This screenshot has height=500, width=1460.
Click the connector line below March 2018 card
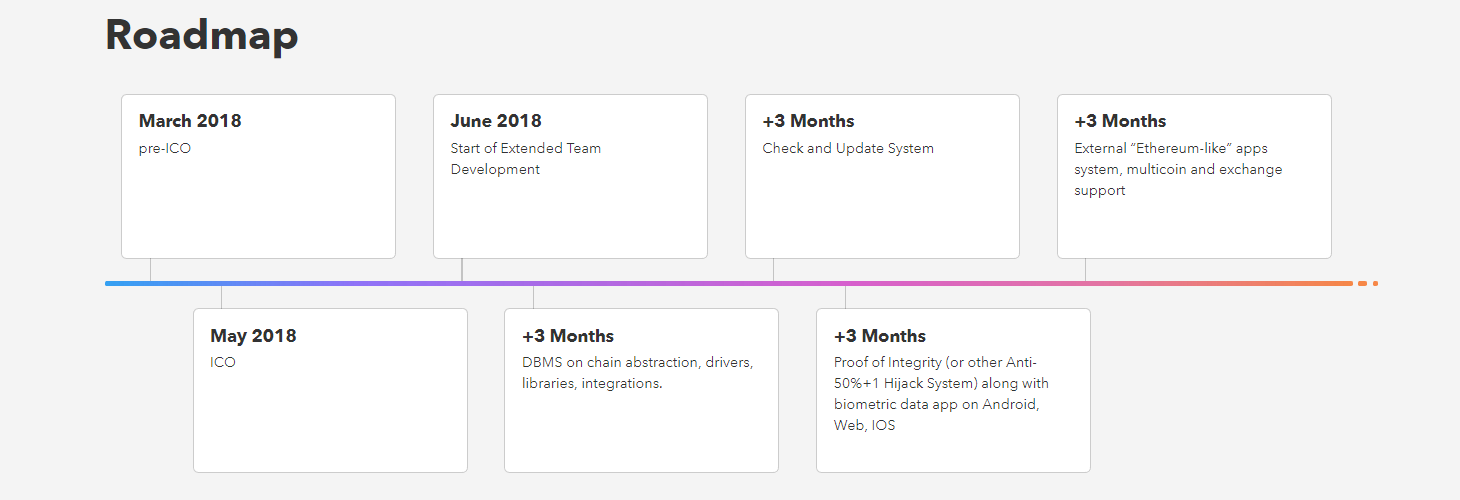pyautogui.click(x=150, y=270)
